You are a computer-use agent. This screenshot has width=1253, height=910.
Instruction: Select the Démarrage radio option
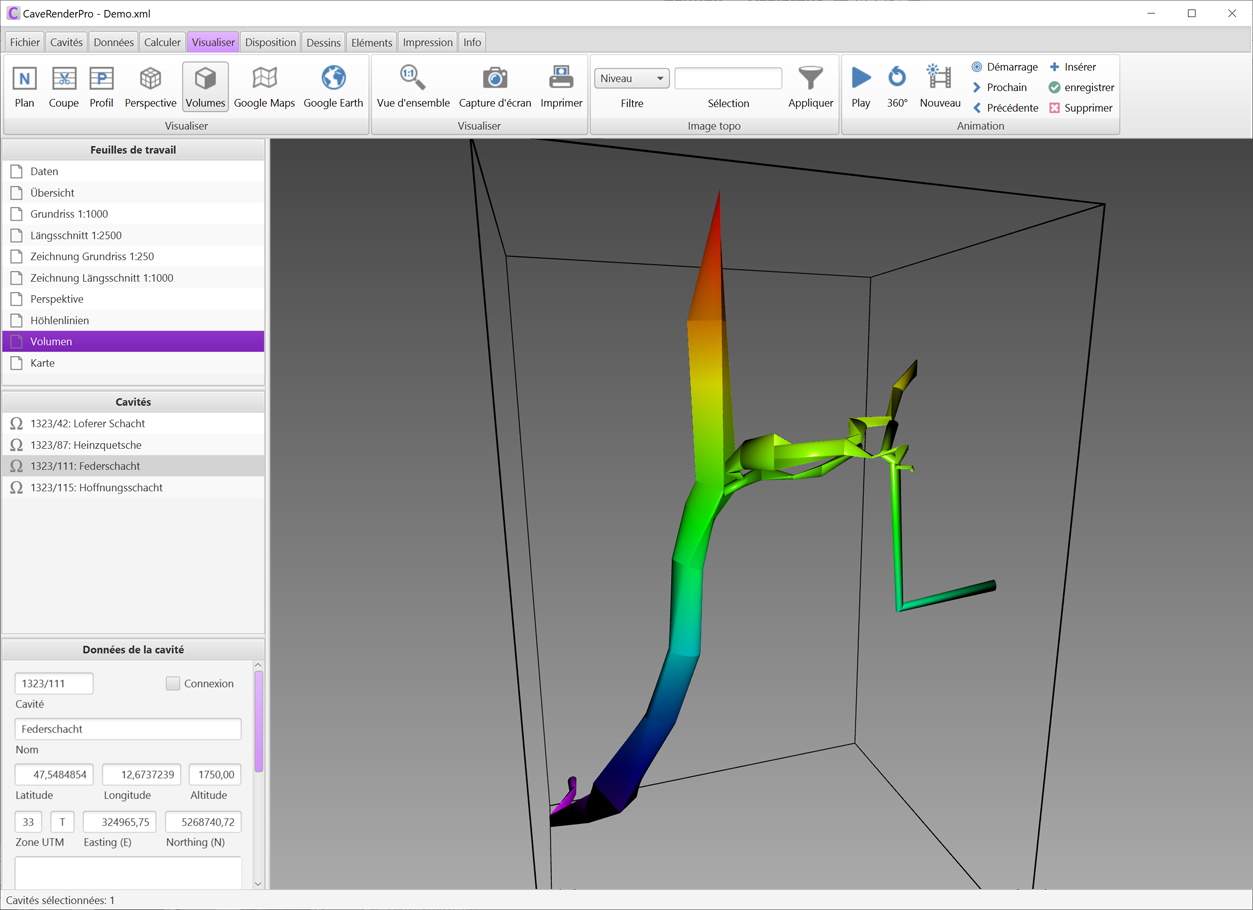(977, 67)
